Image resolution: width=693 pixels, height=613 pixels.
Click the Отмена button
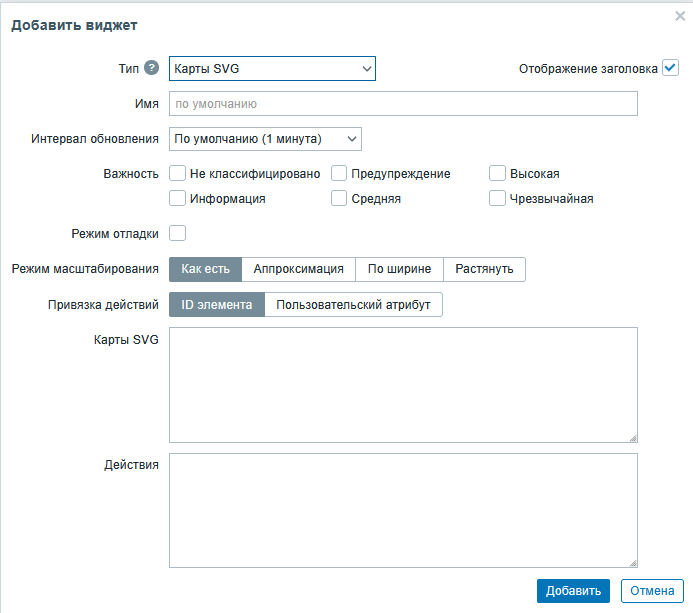coord(653,590)
